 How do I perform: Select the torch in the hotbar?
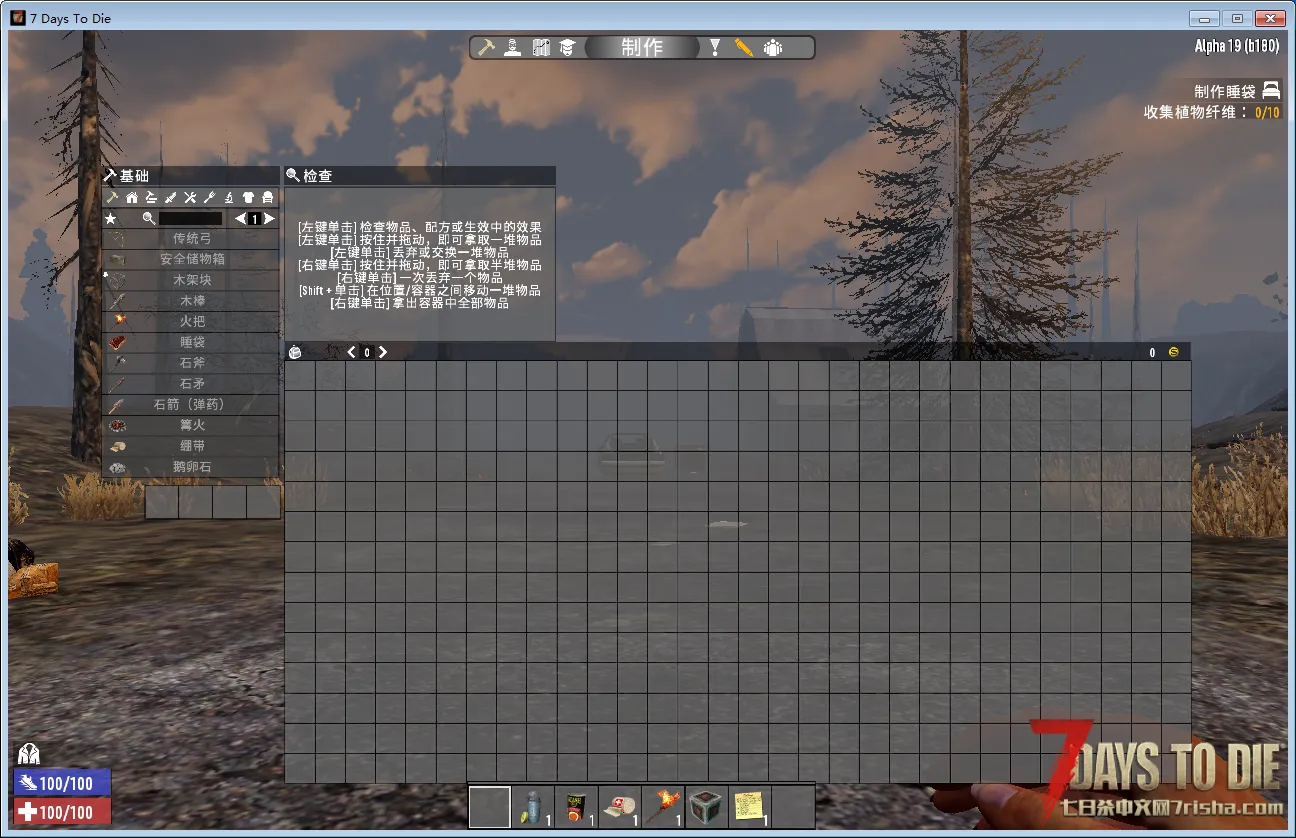663,806
